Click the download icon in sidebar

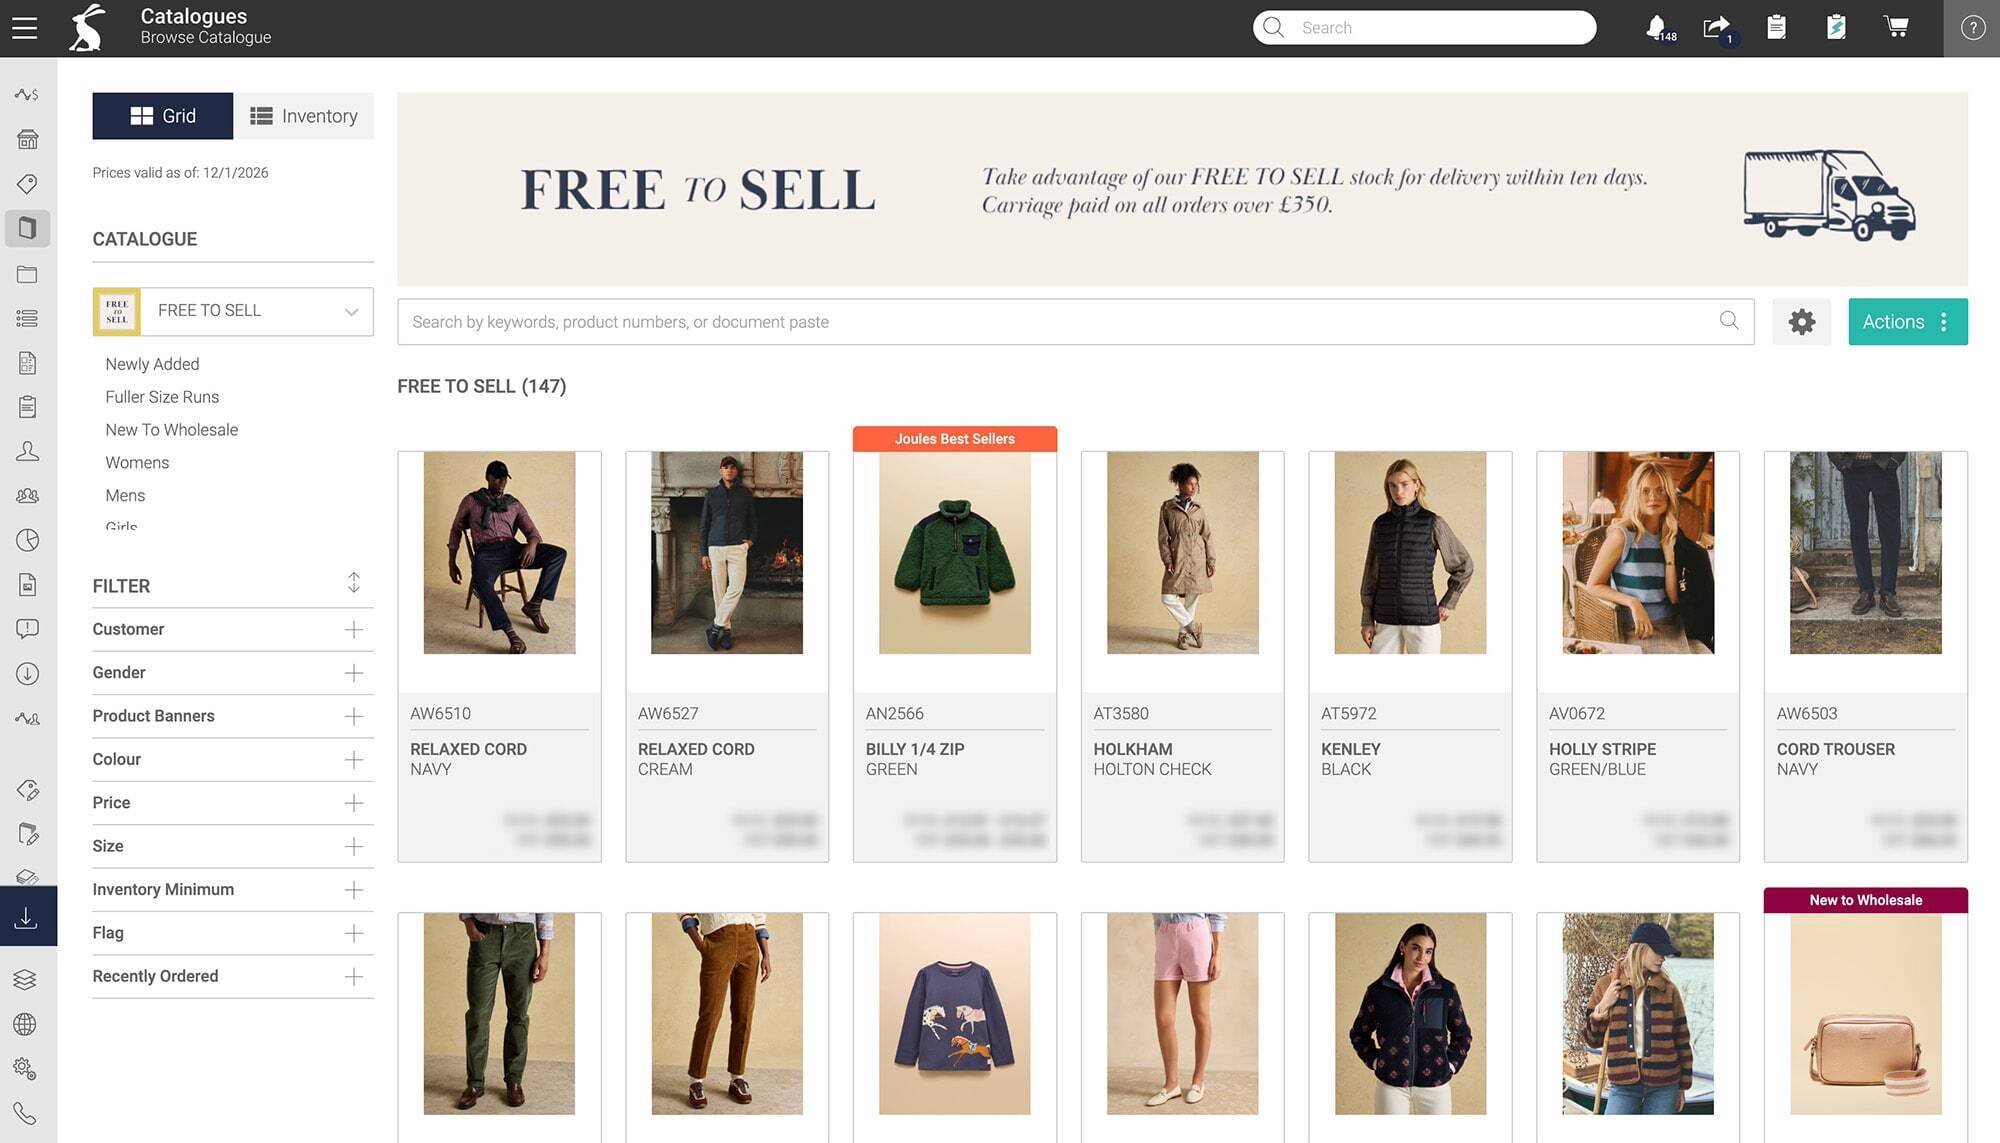[x=27, y=917]
